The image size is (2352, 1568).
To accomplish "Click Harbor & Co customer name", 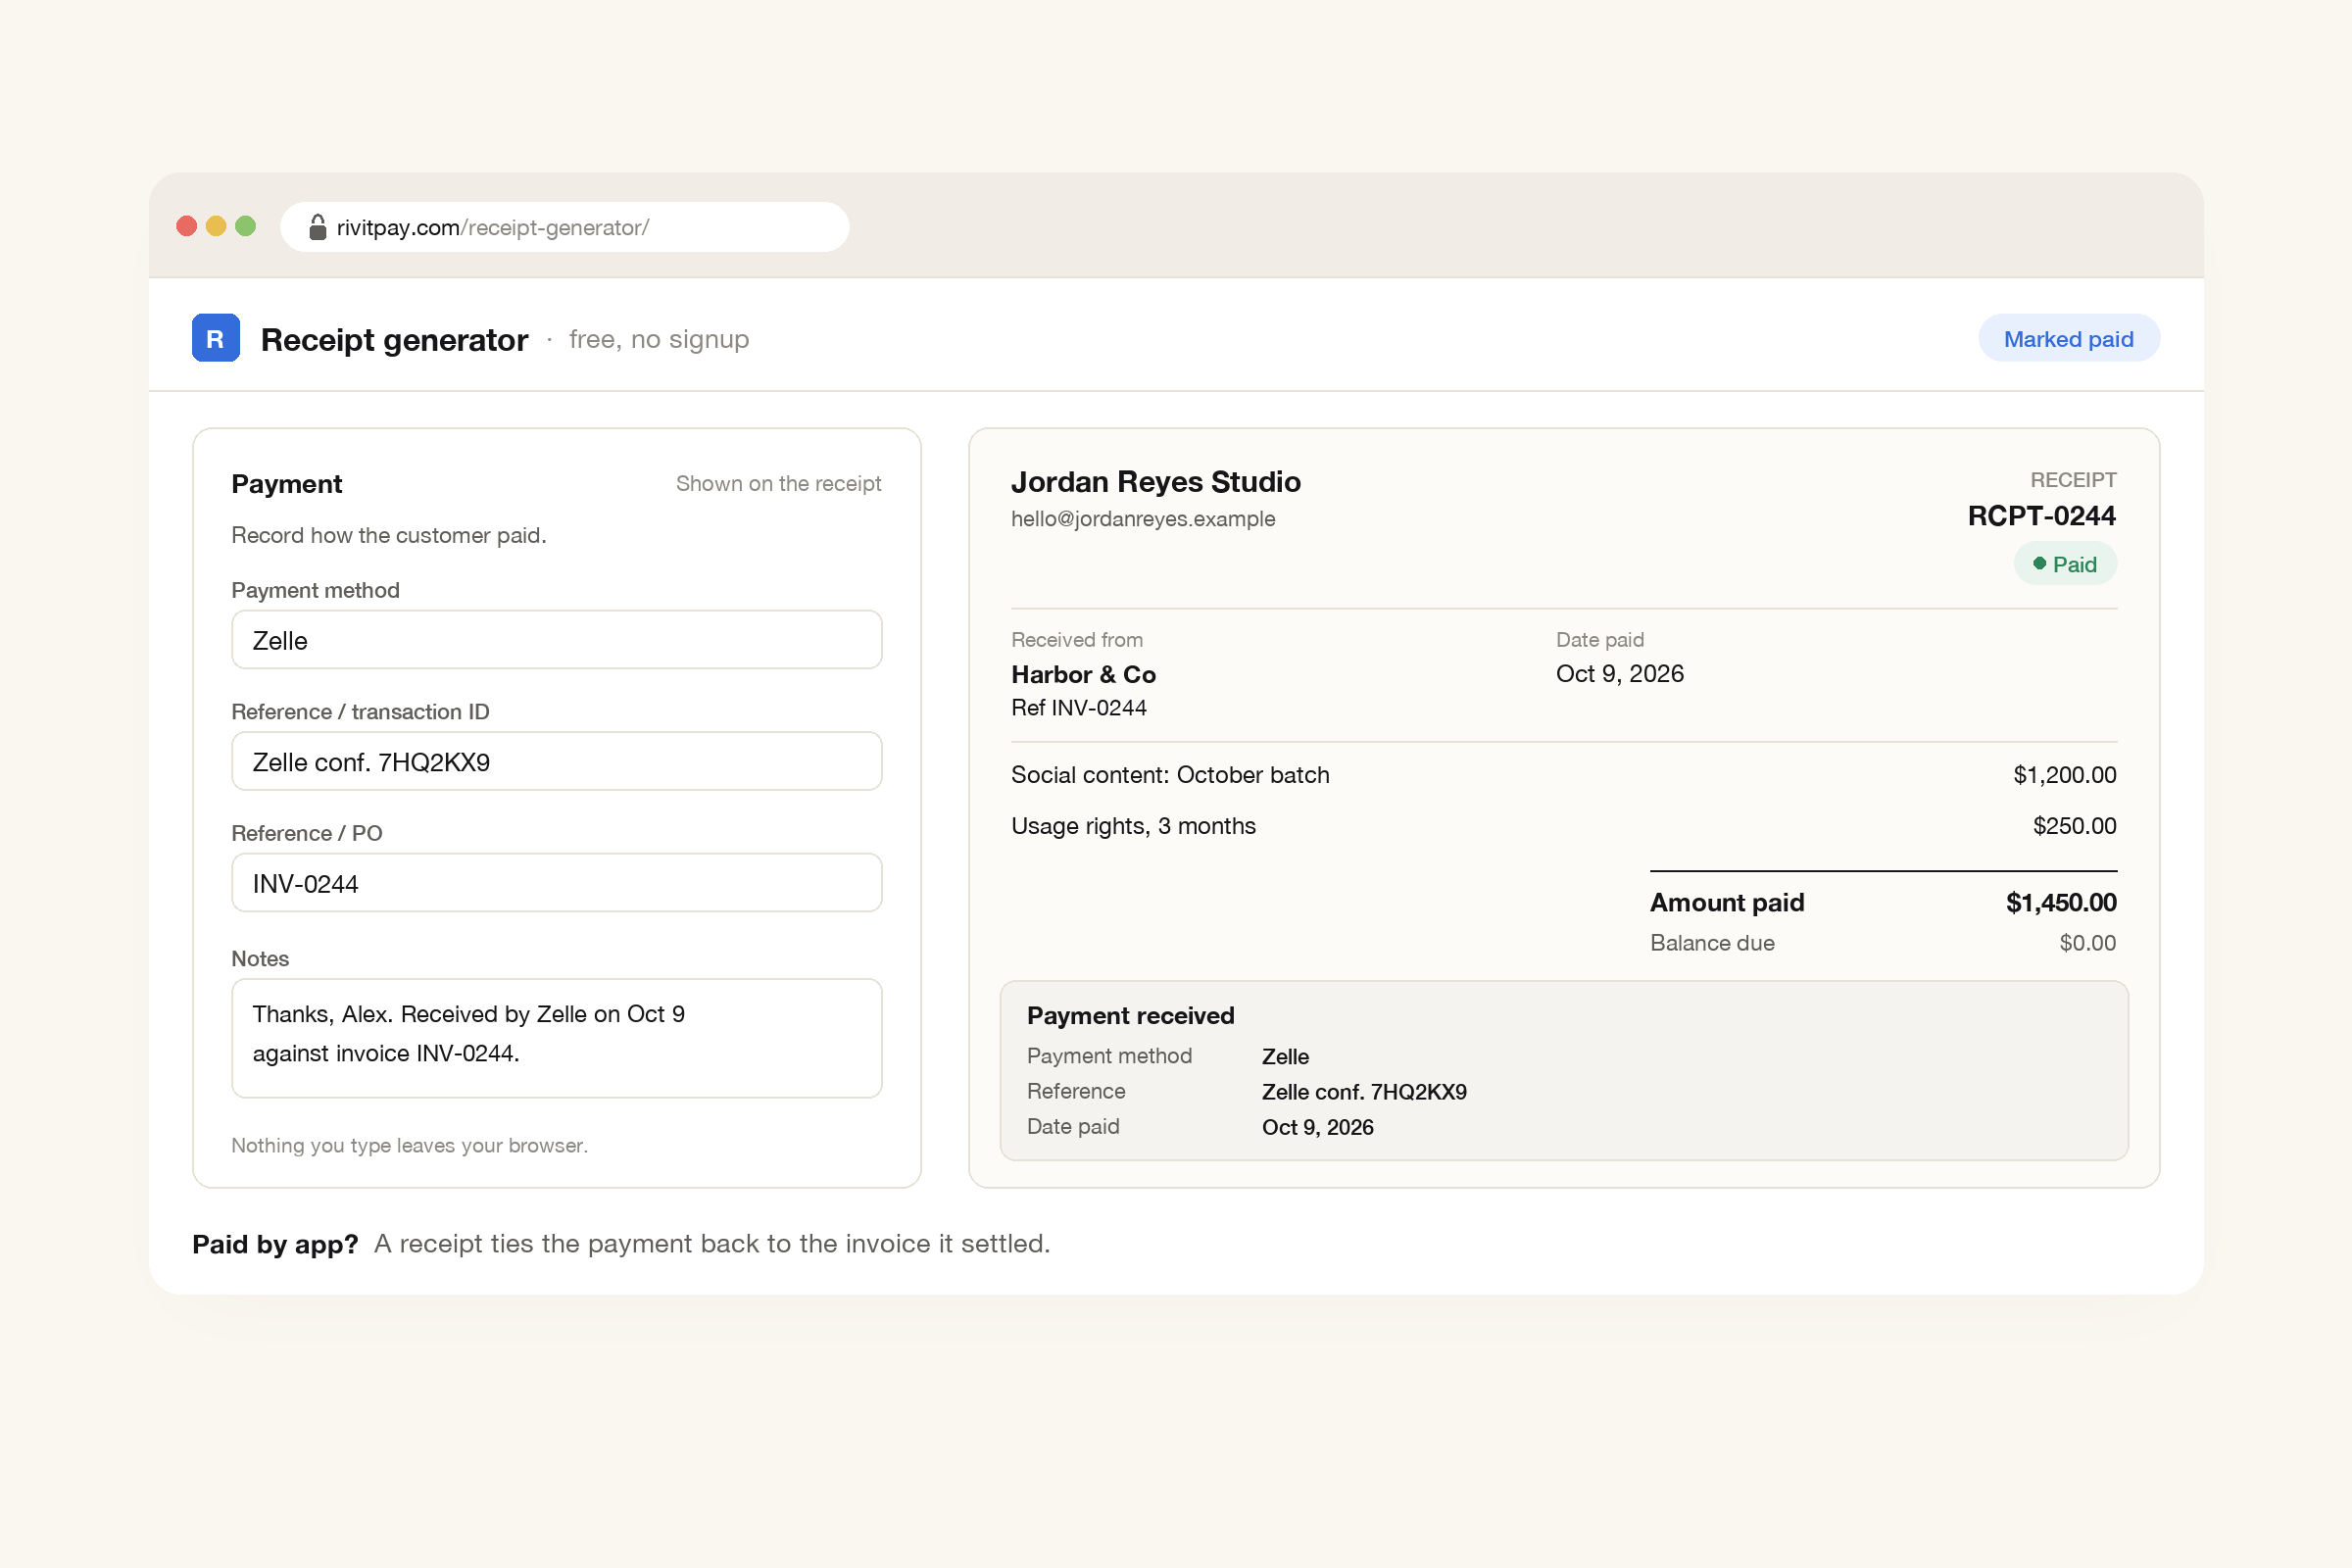I will [x=1083, y=675].
